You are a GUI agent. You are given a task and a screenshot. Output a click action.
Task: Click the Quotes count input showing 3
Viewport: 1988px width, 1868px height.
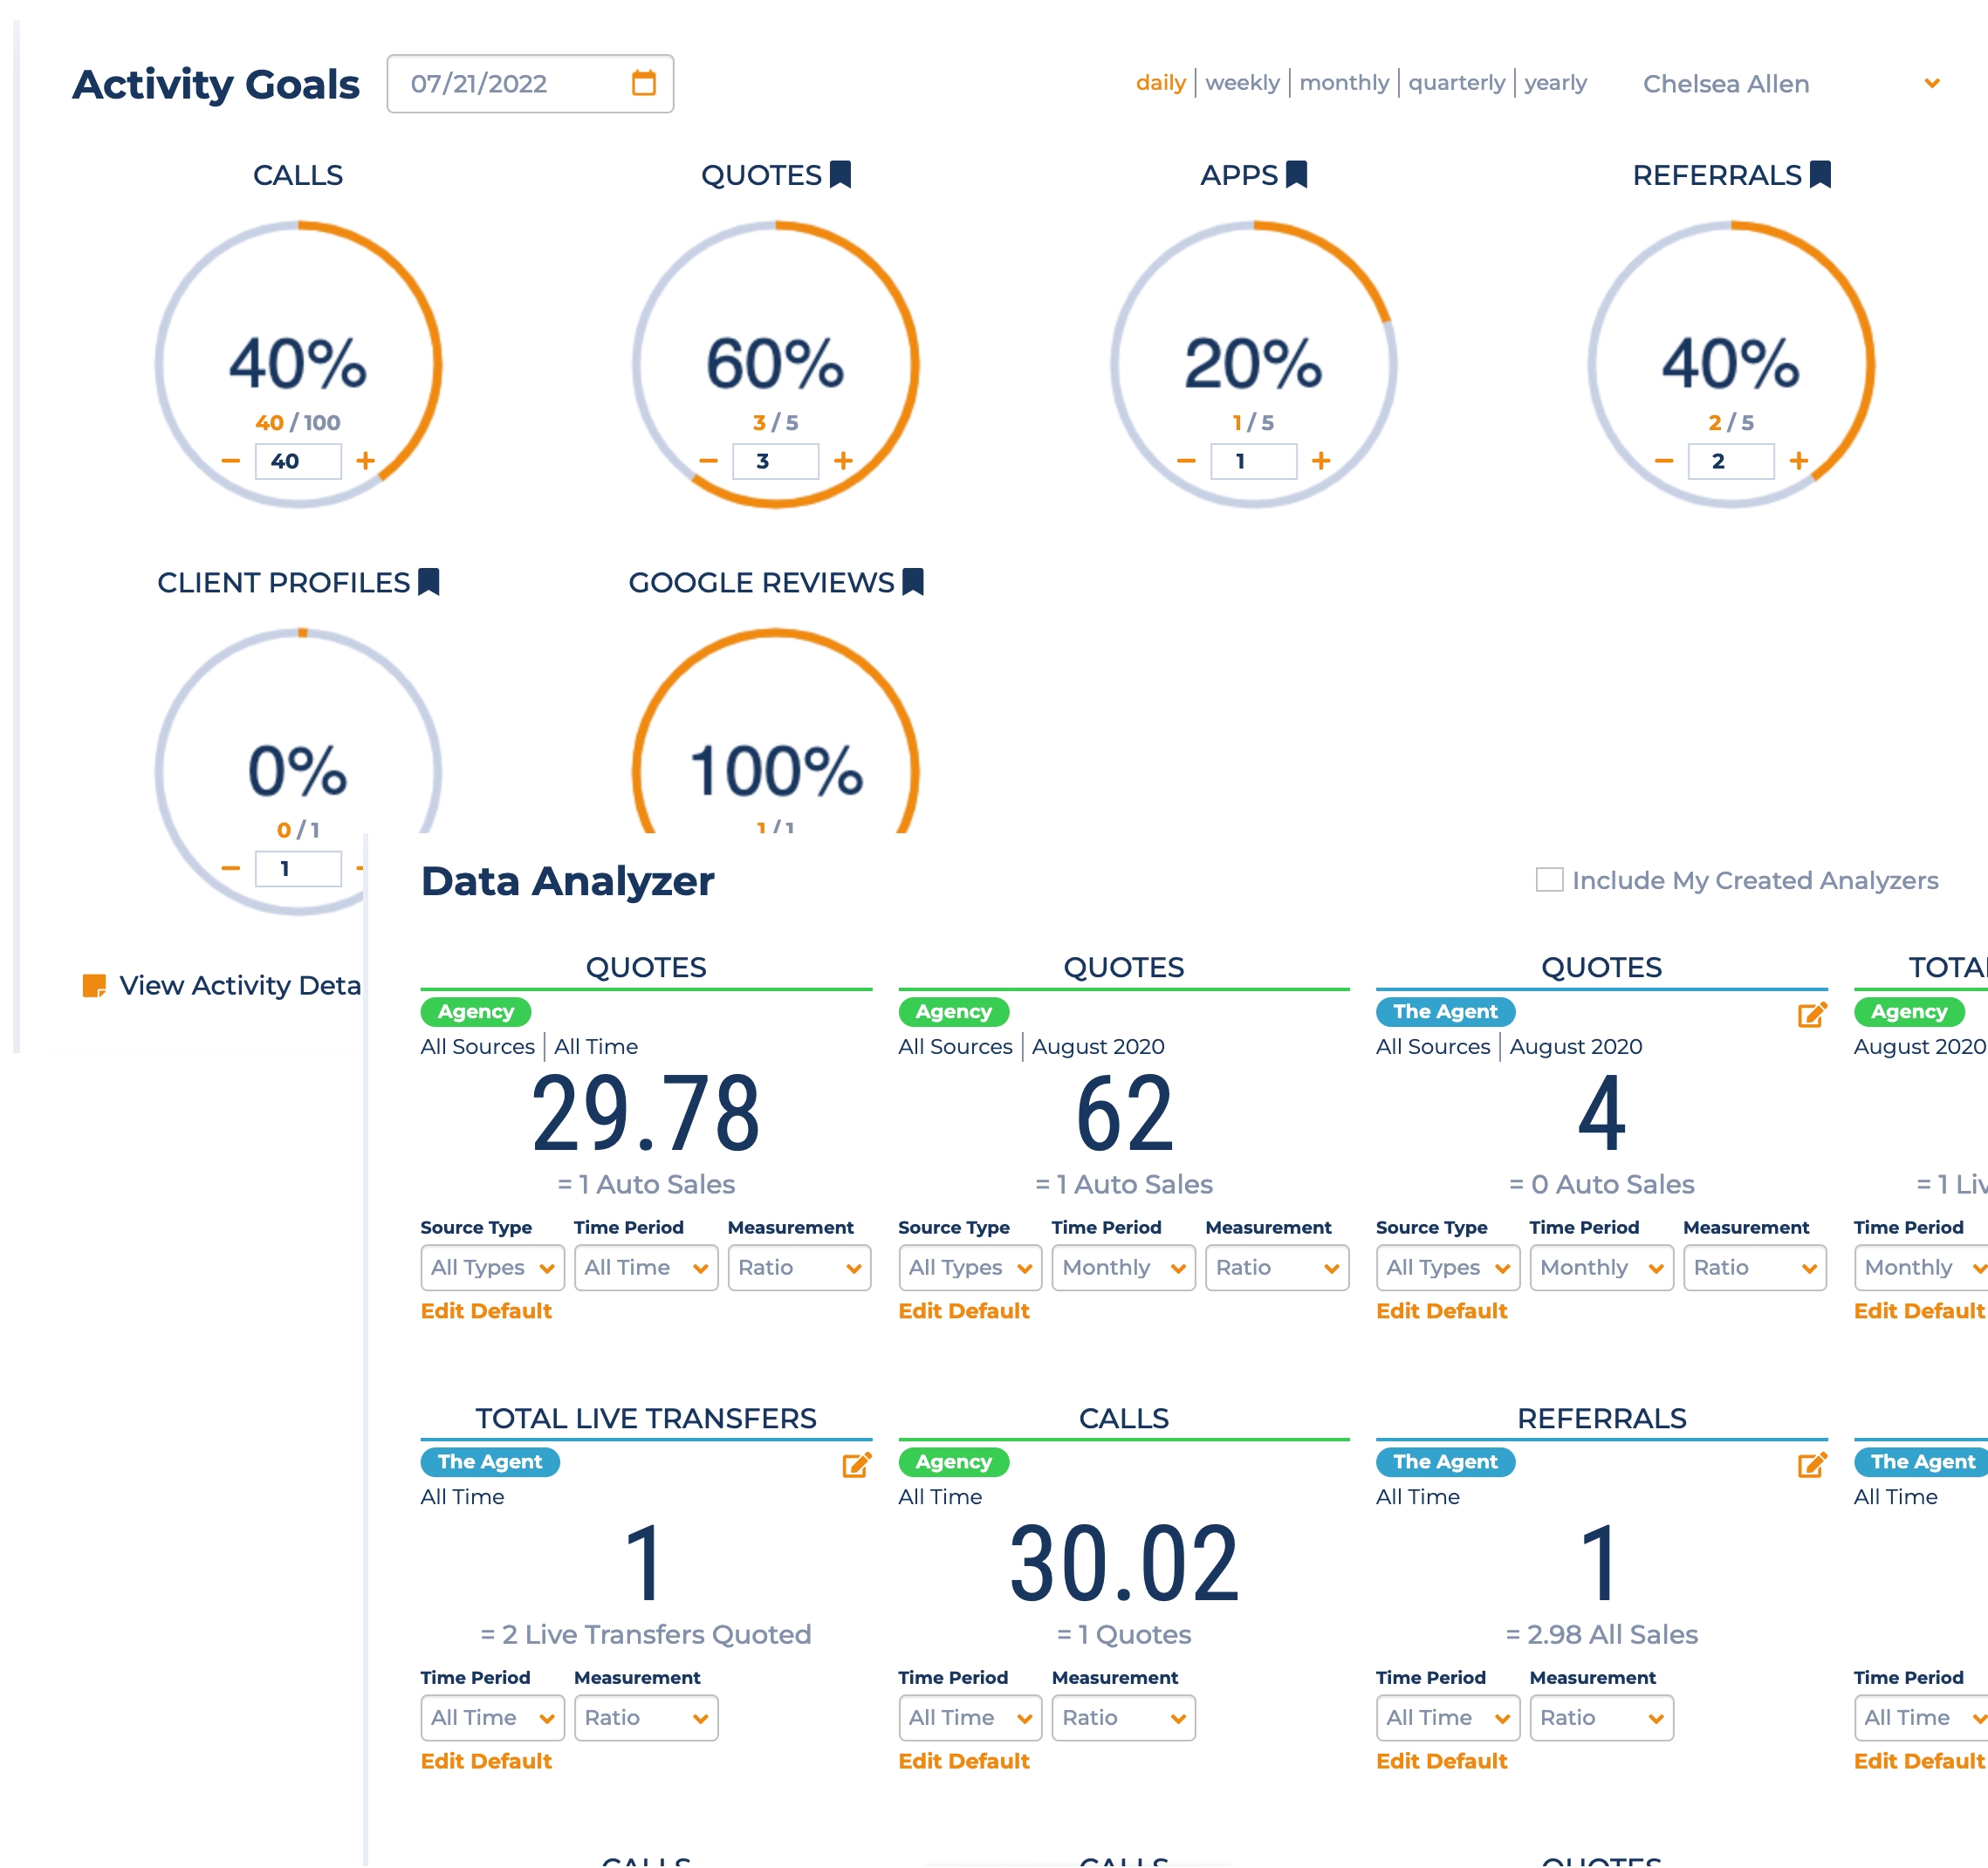pos(776,461)
